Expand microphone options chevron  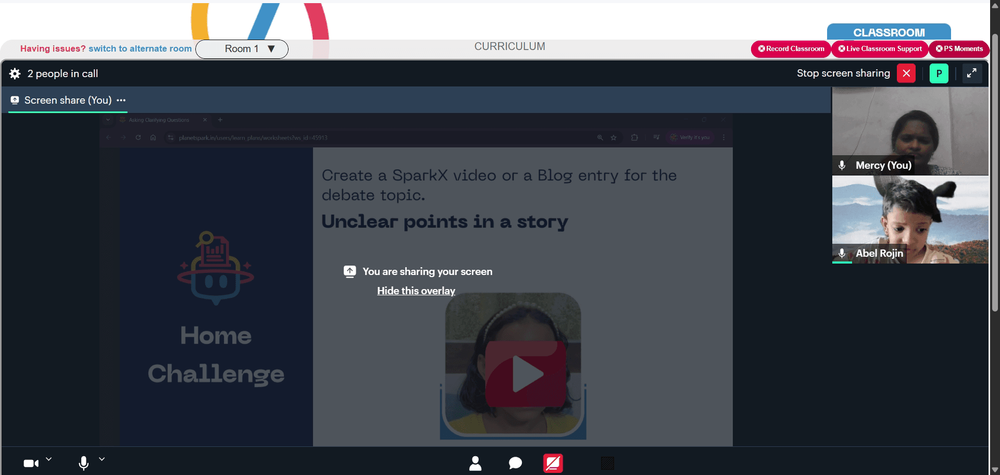(101, 459)
